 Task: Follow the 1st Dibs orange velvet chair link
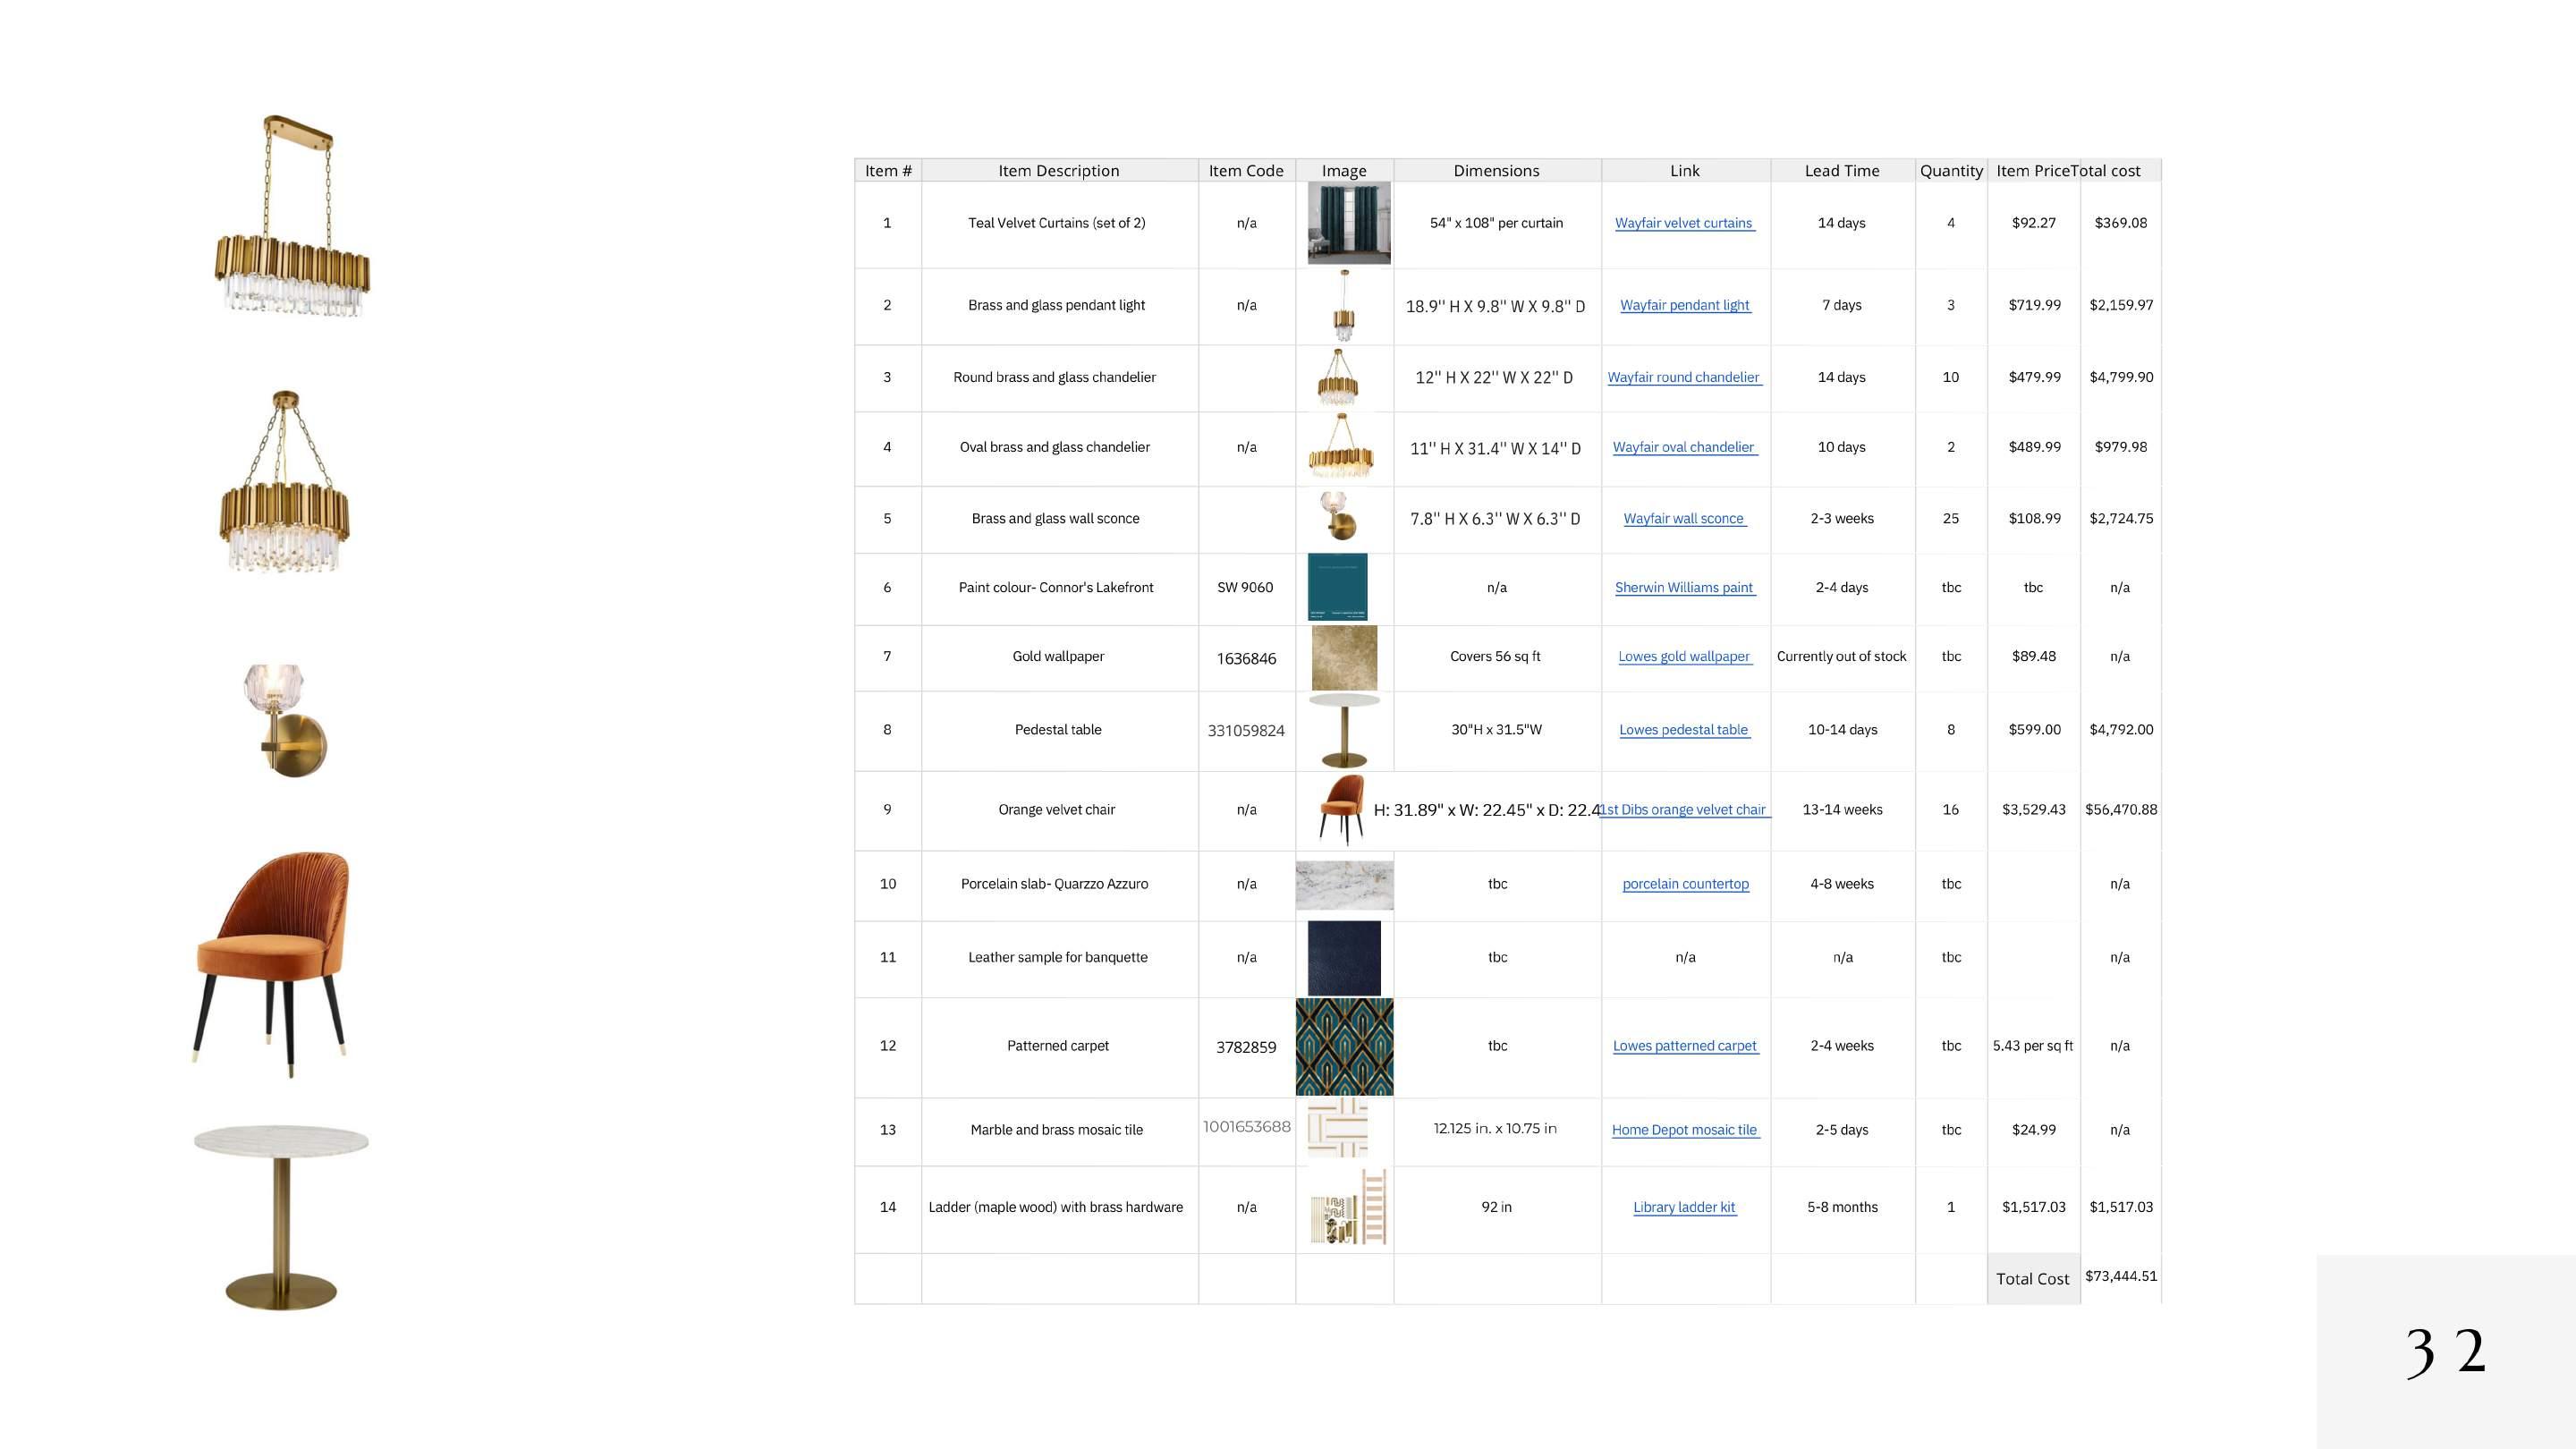click(1684, 809)
